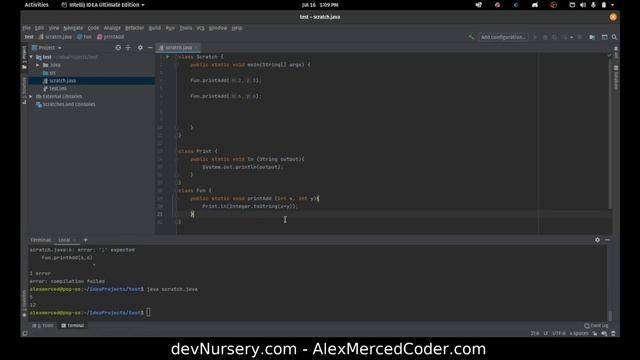The image size is (640, 360).
Task: Open the Project panel settings gear
Action: (140, 48)
